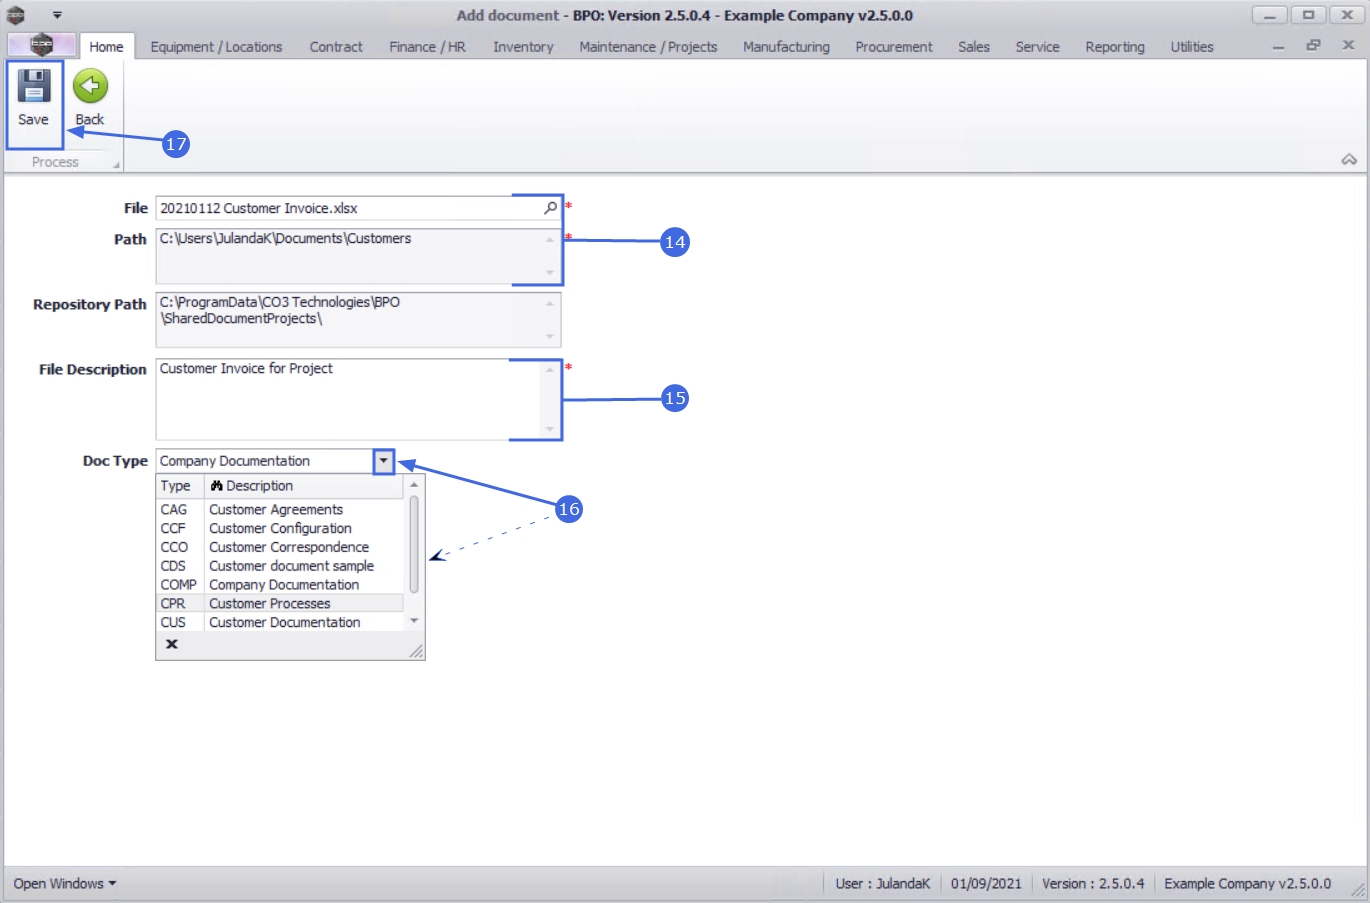
Task: Click the Process group dialog launcher icon
Action: click(x=116, y=165)
